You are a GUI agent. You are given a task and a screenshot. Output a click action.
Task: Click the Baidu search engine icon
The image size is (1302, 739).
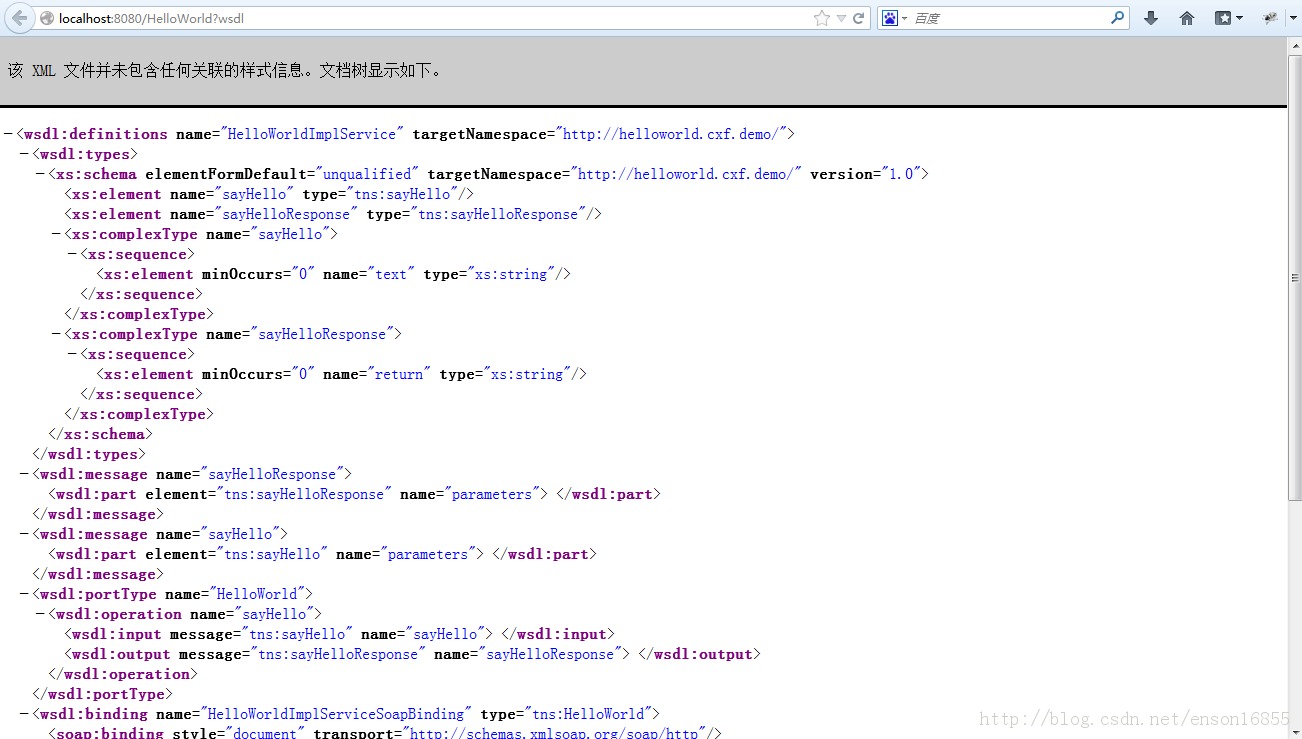pos(889,18)
